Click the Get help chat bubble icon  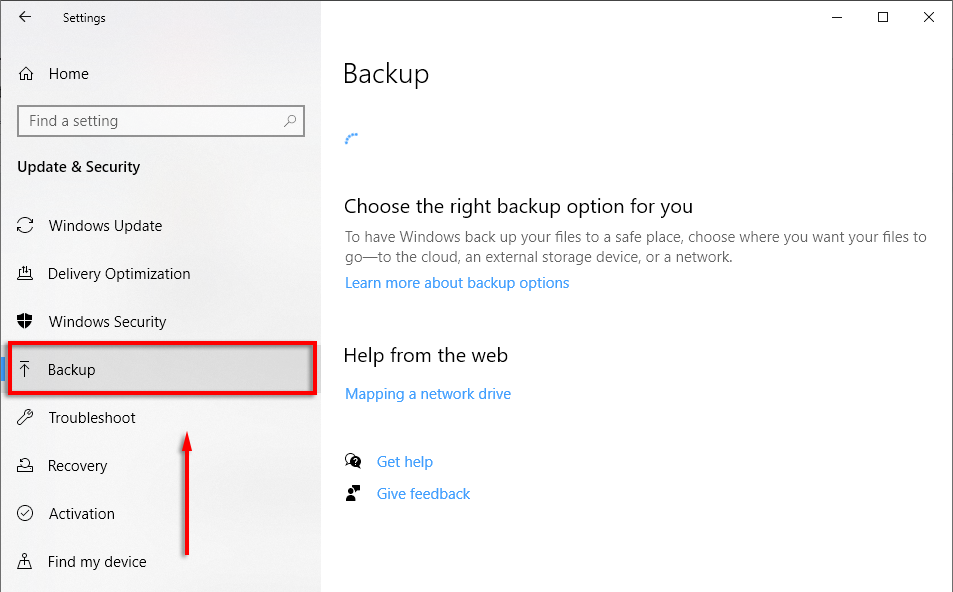click(x=353, y=461)
